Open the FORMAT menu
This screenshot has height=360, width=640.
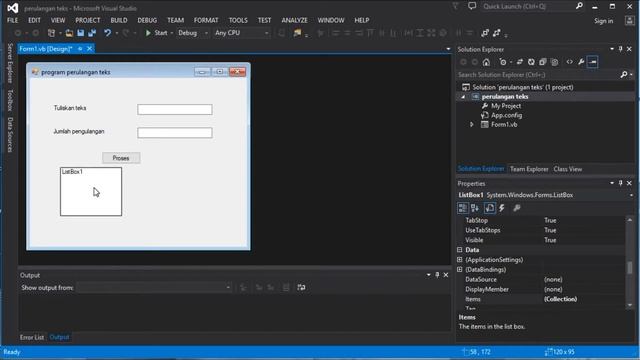206,20
